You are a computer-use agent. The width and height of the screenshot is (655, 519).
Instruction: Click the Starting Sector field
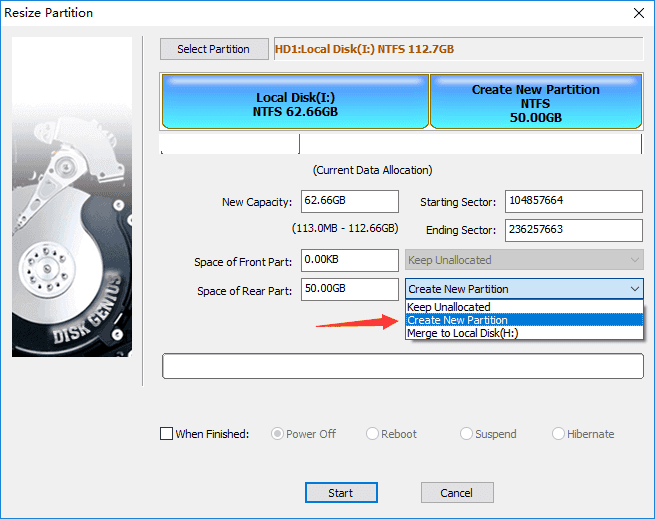(x=573, y=201)
